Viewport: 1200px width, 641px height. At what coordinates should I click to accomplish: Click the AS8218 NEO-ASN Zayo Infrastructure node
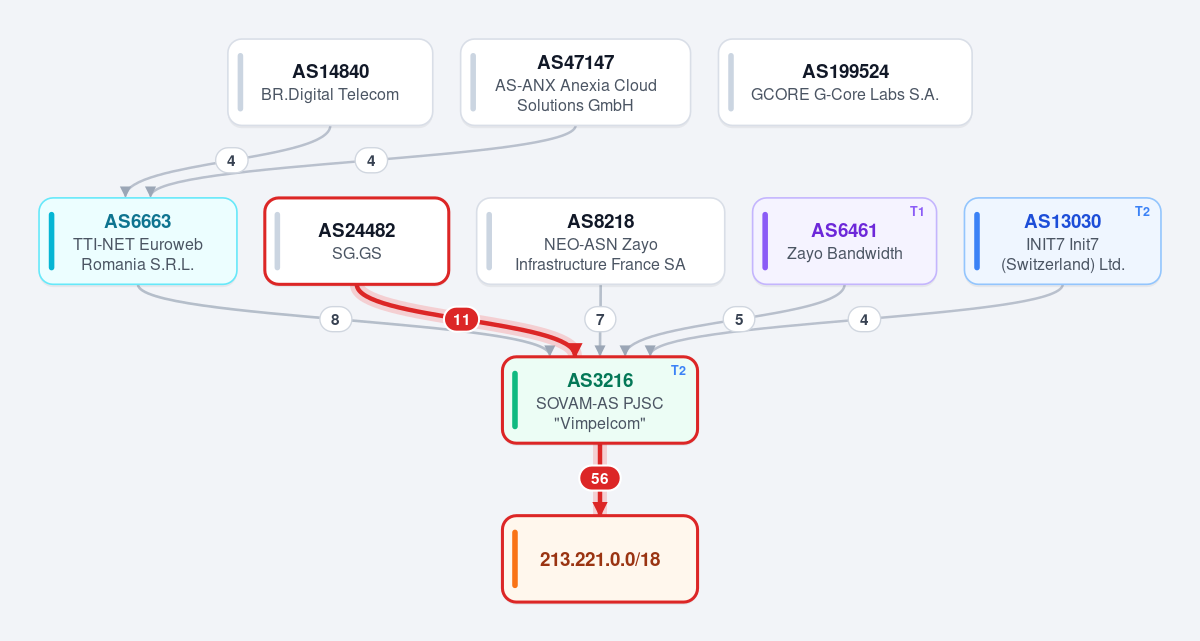pos(600,241)
